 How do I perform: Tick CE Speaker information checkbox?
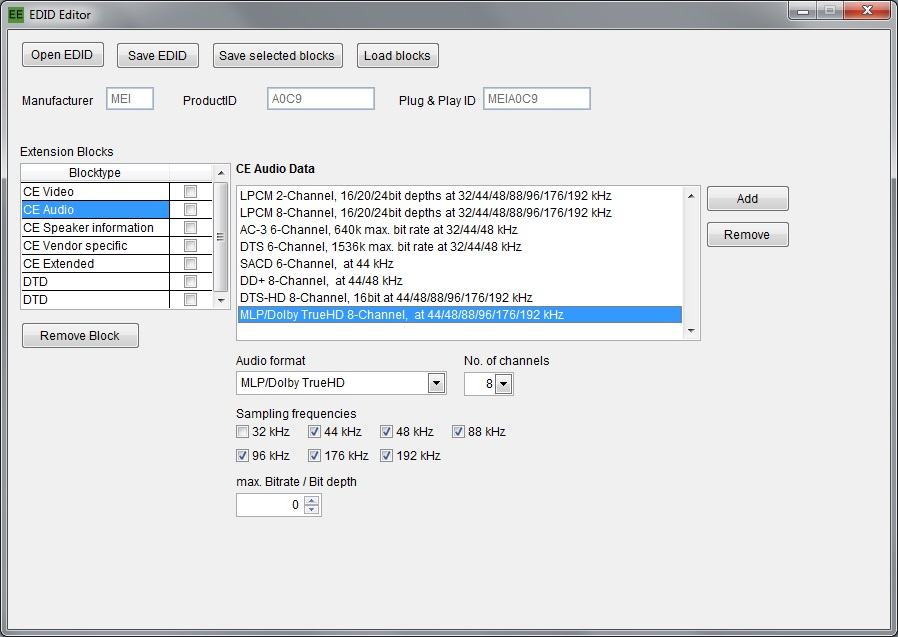click(x=191, y=227)
